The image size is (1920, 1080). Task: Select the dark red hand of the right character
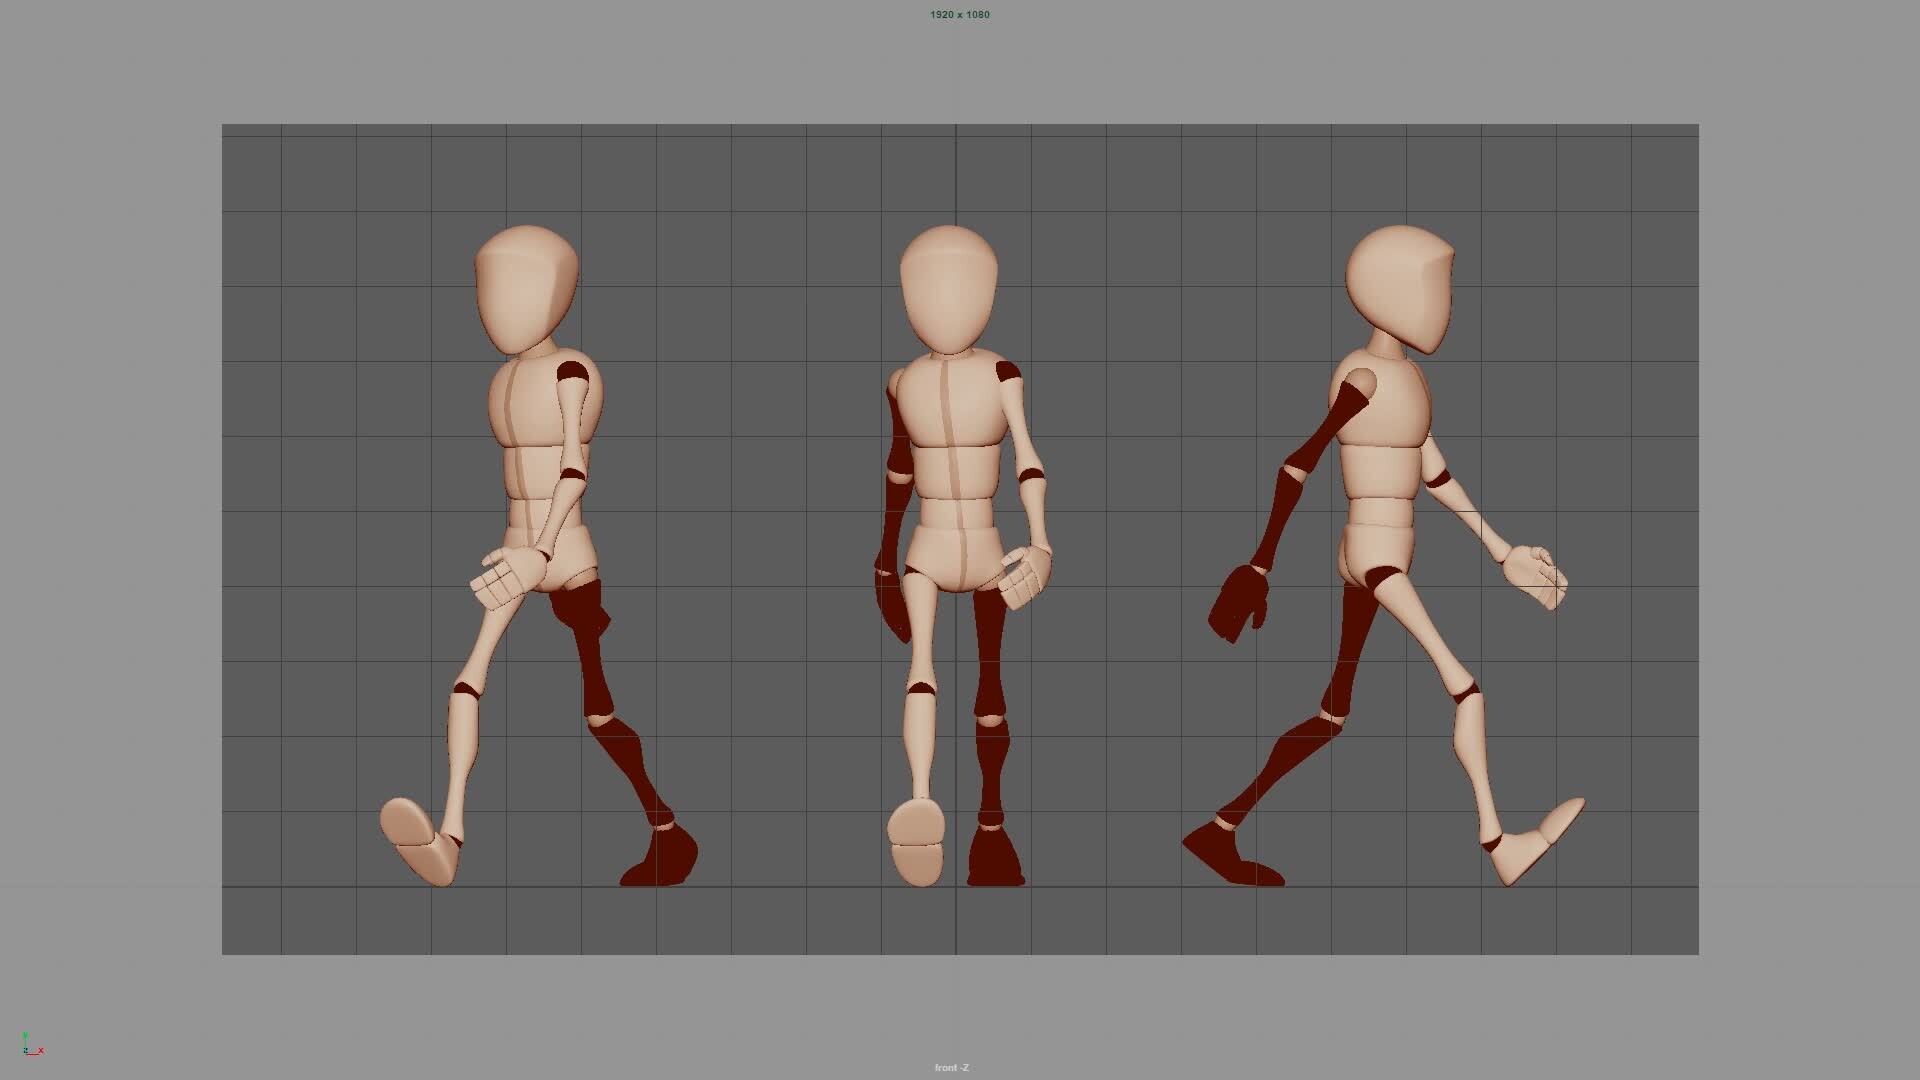pyautogui.click(x=1238, y=603)
